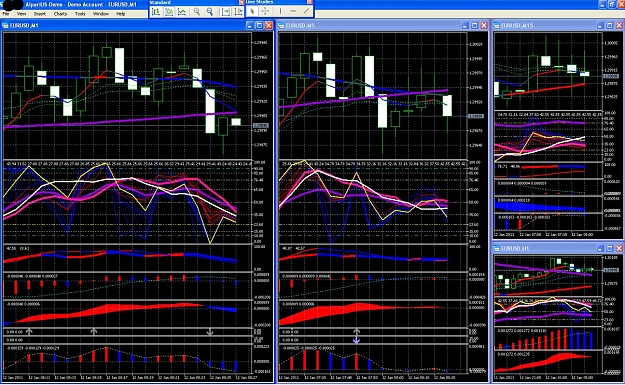
Task: Open the Help menu
Action: pyautogui.click(x=121, y=14)
